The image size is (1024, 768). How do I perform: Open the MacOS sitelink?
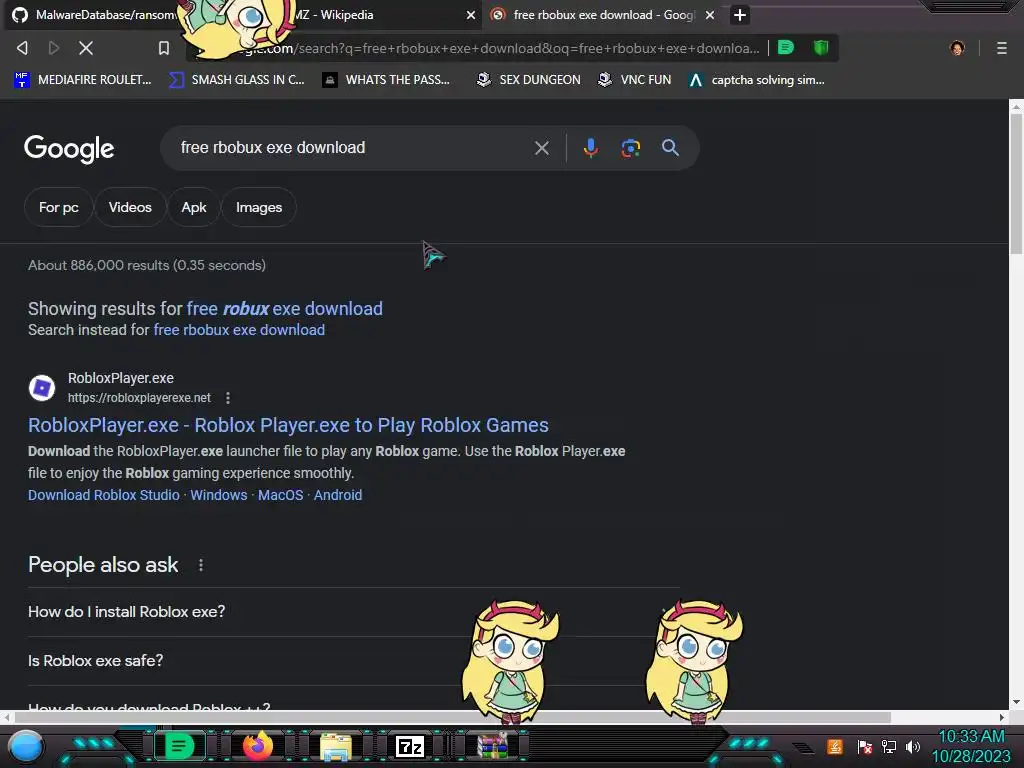280,495
